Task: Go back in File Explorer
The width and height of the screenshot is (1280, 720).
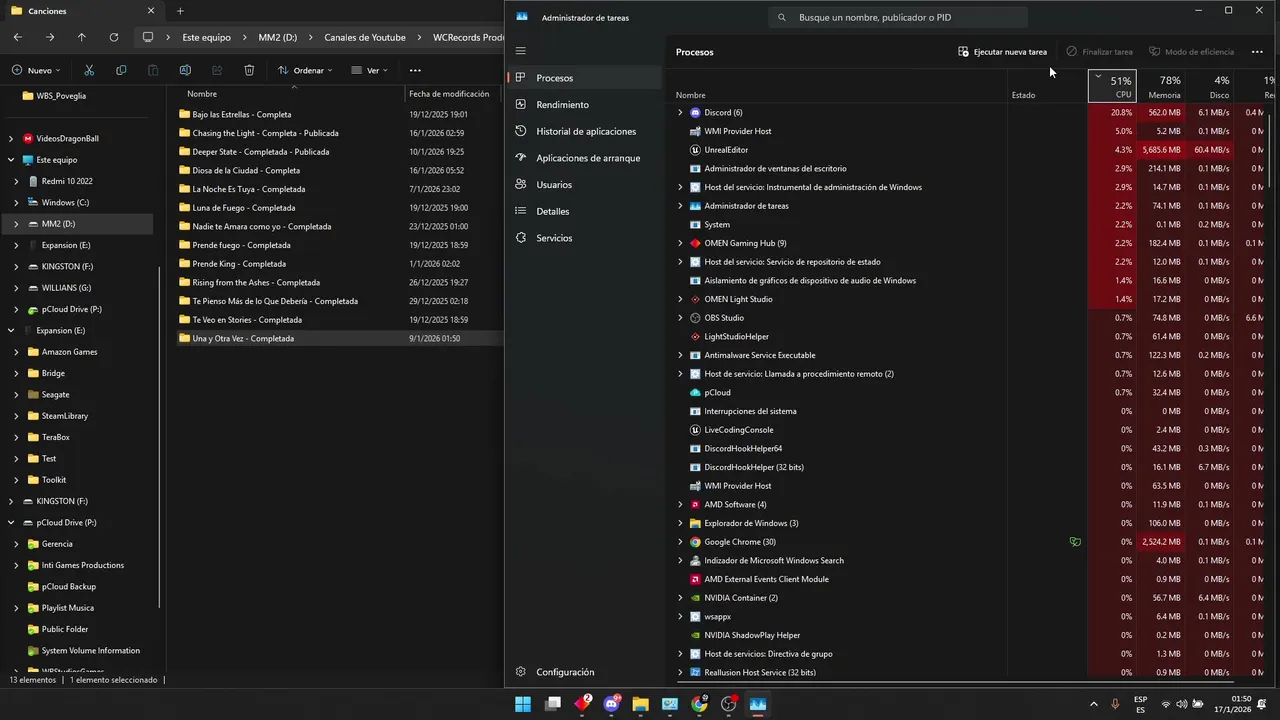Action: (18, 37)
